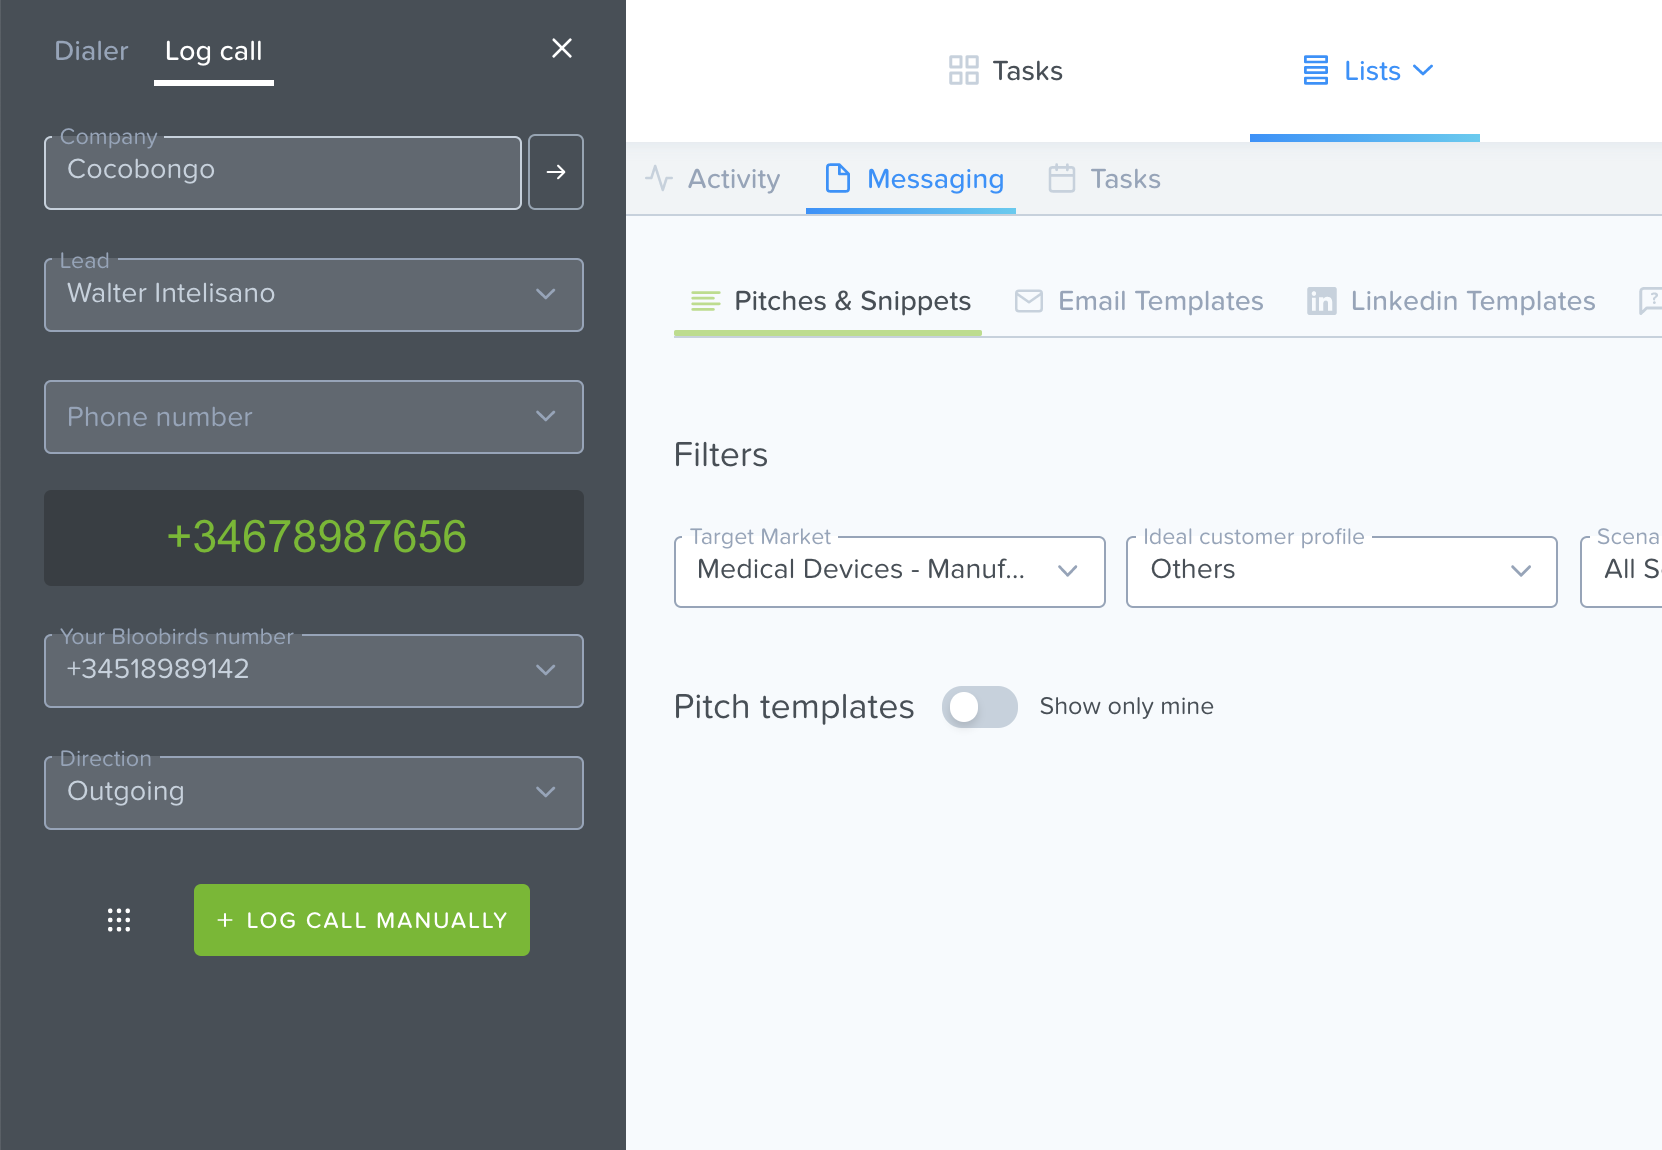Expand Your Bloobirds number dropdown
The height and width of the screenshot is (1150, 1662).
pos(314,671)
